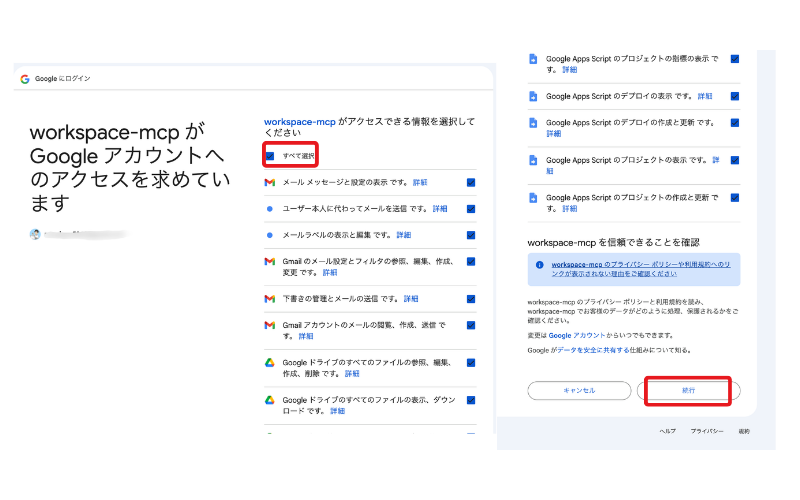The image size is (800, 500).
Task: Uncheck Apps Script 'プロジェクトの作成と更新' permission
Action: pos(735,198)
